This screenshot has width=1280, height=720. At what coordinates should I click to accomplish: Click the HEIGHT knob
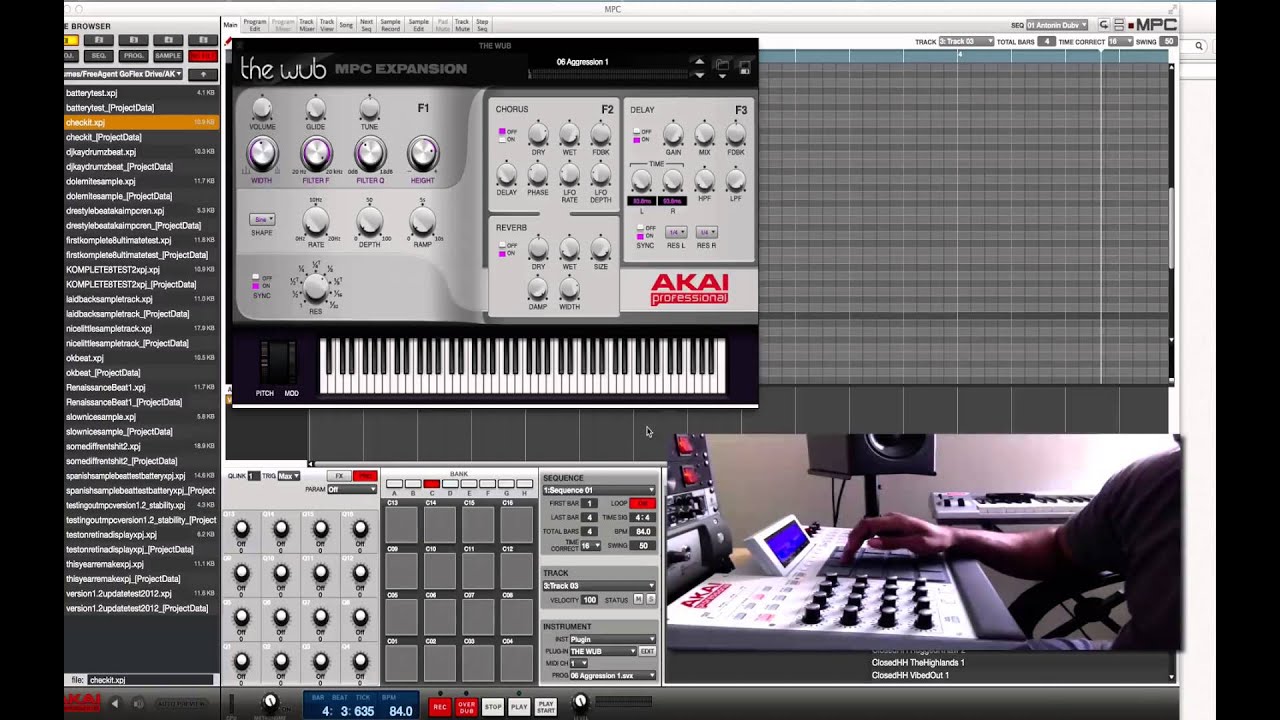pos(423,153)
